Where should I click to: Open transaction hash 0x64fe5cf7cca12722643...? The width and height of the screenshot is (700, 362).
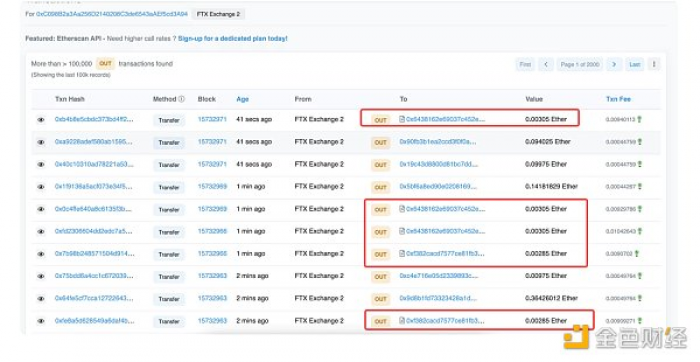pos(94,298)
